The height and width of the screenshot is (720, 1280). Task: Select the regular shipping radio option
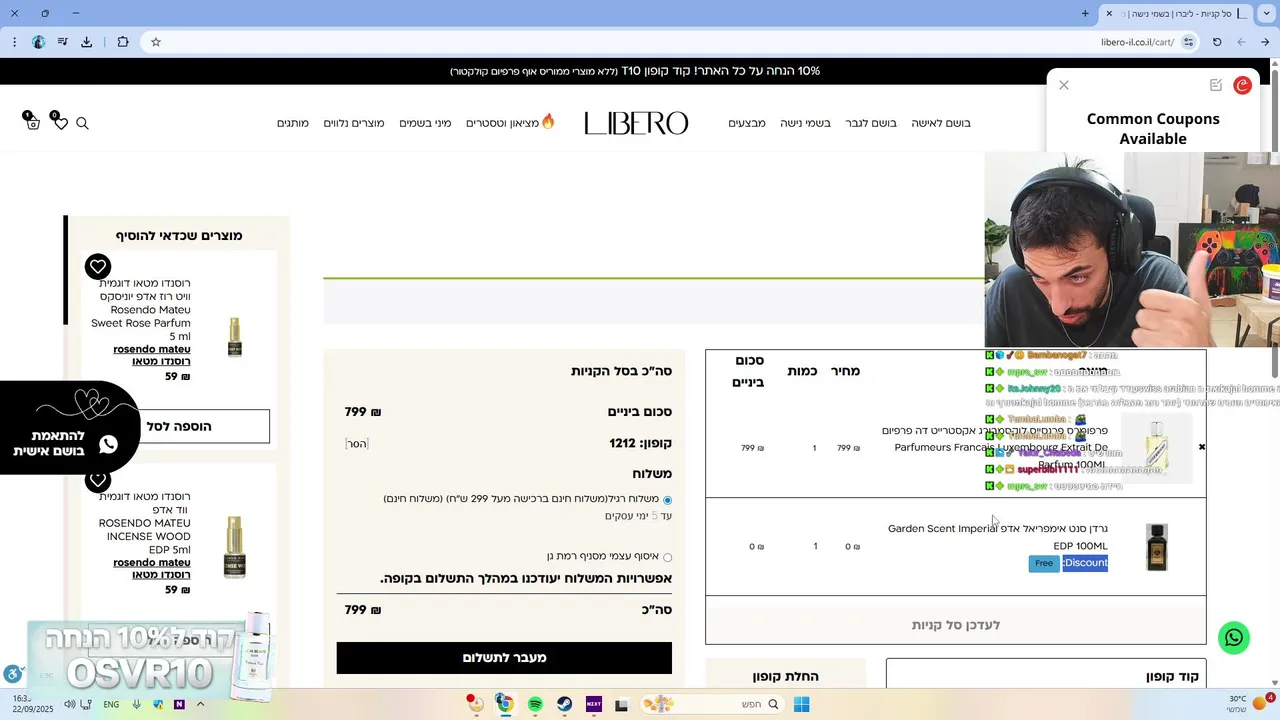pyautogui.click(x=667, y=500)
